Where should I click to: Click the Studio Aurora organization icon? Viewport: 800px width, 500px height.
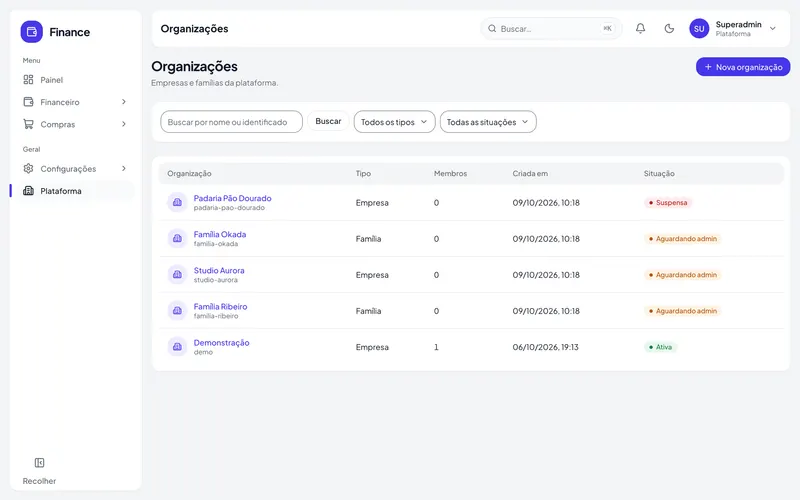coord(177,274)
